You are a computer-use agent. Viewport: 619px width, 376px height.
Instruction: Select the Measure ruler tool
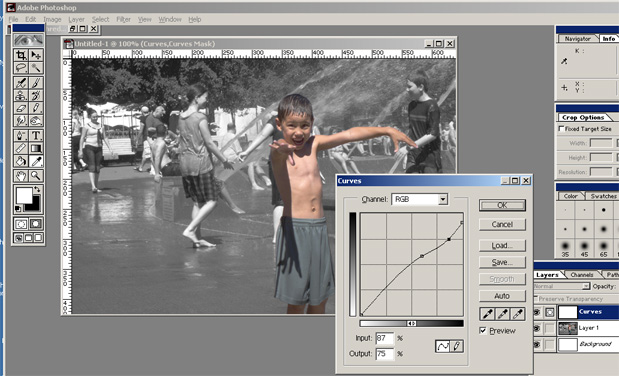point(21,148)
